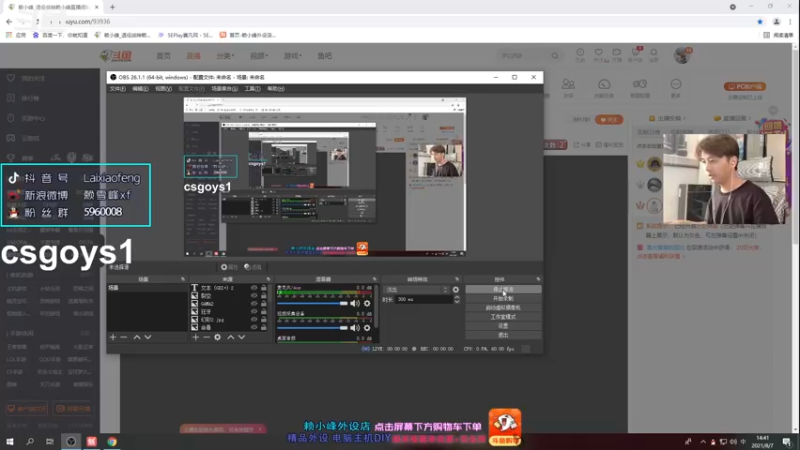Open the history clock icon in Douyu header

580,53
